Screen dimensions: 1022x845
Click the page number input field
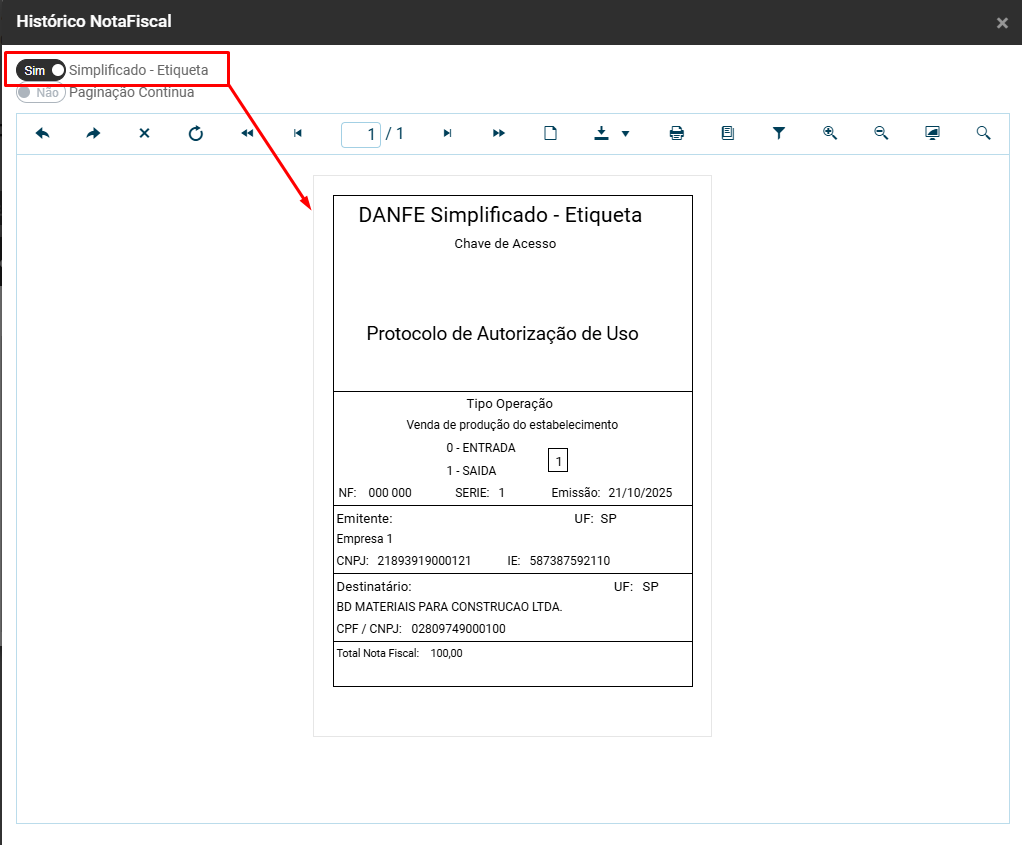tap(360, 134)
